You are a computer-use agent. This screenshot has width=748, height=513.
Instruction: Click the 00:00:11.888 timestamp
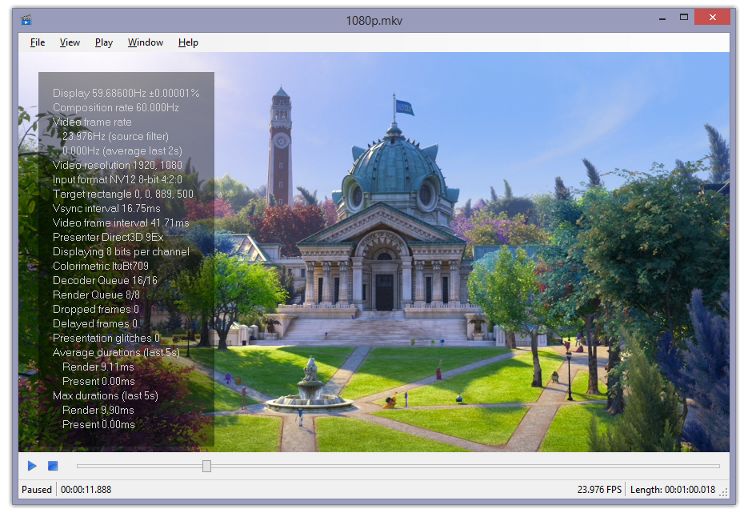click(x=86, y=490)
